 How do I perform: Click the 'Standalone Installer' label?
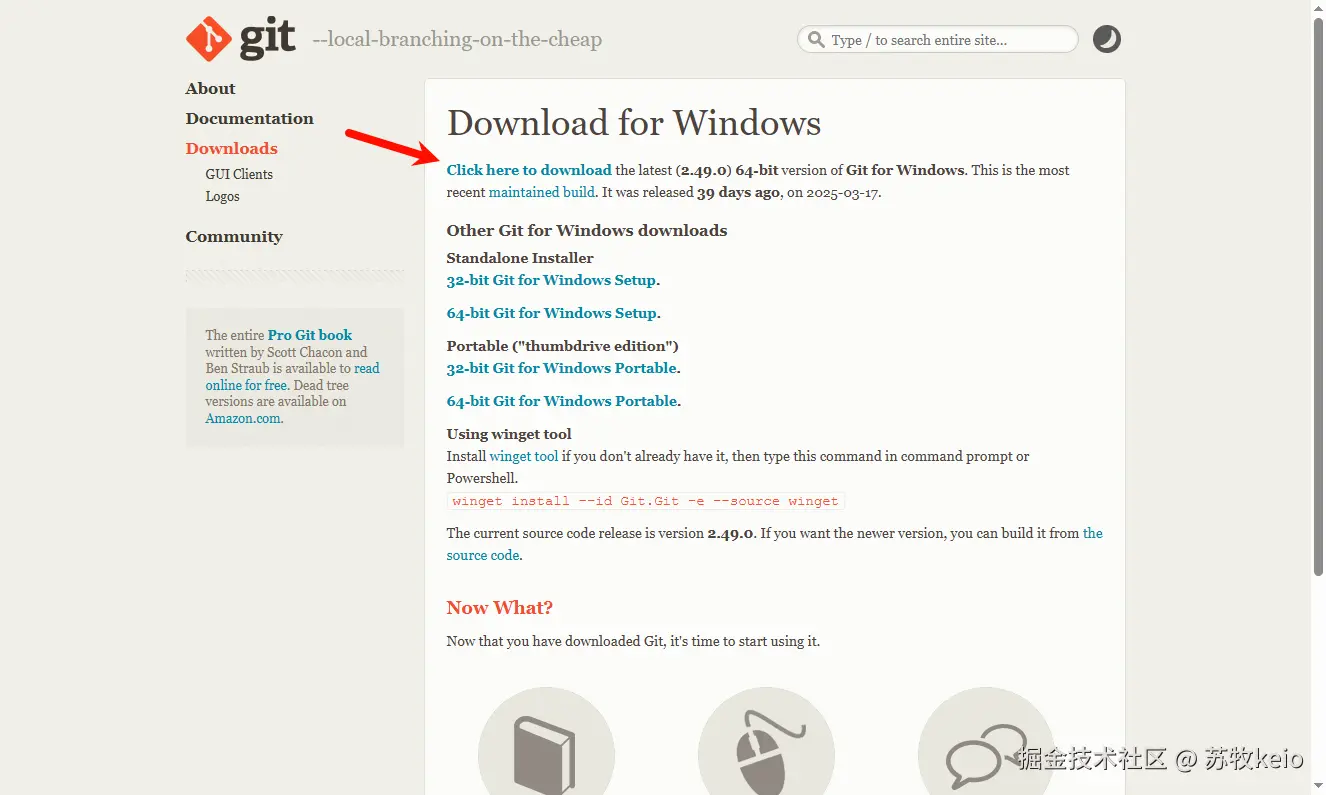tap(520, 258)
